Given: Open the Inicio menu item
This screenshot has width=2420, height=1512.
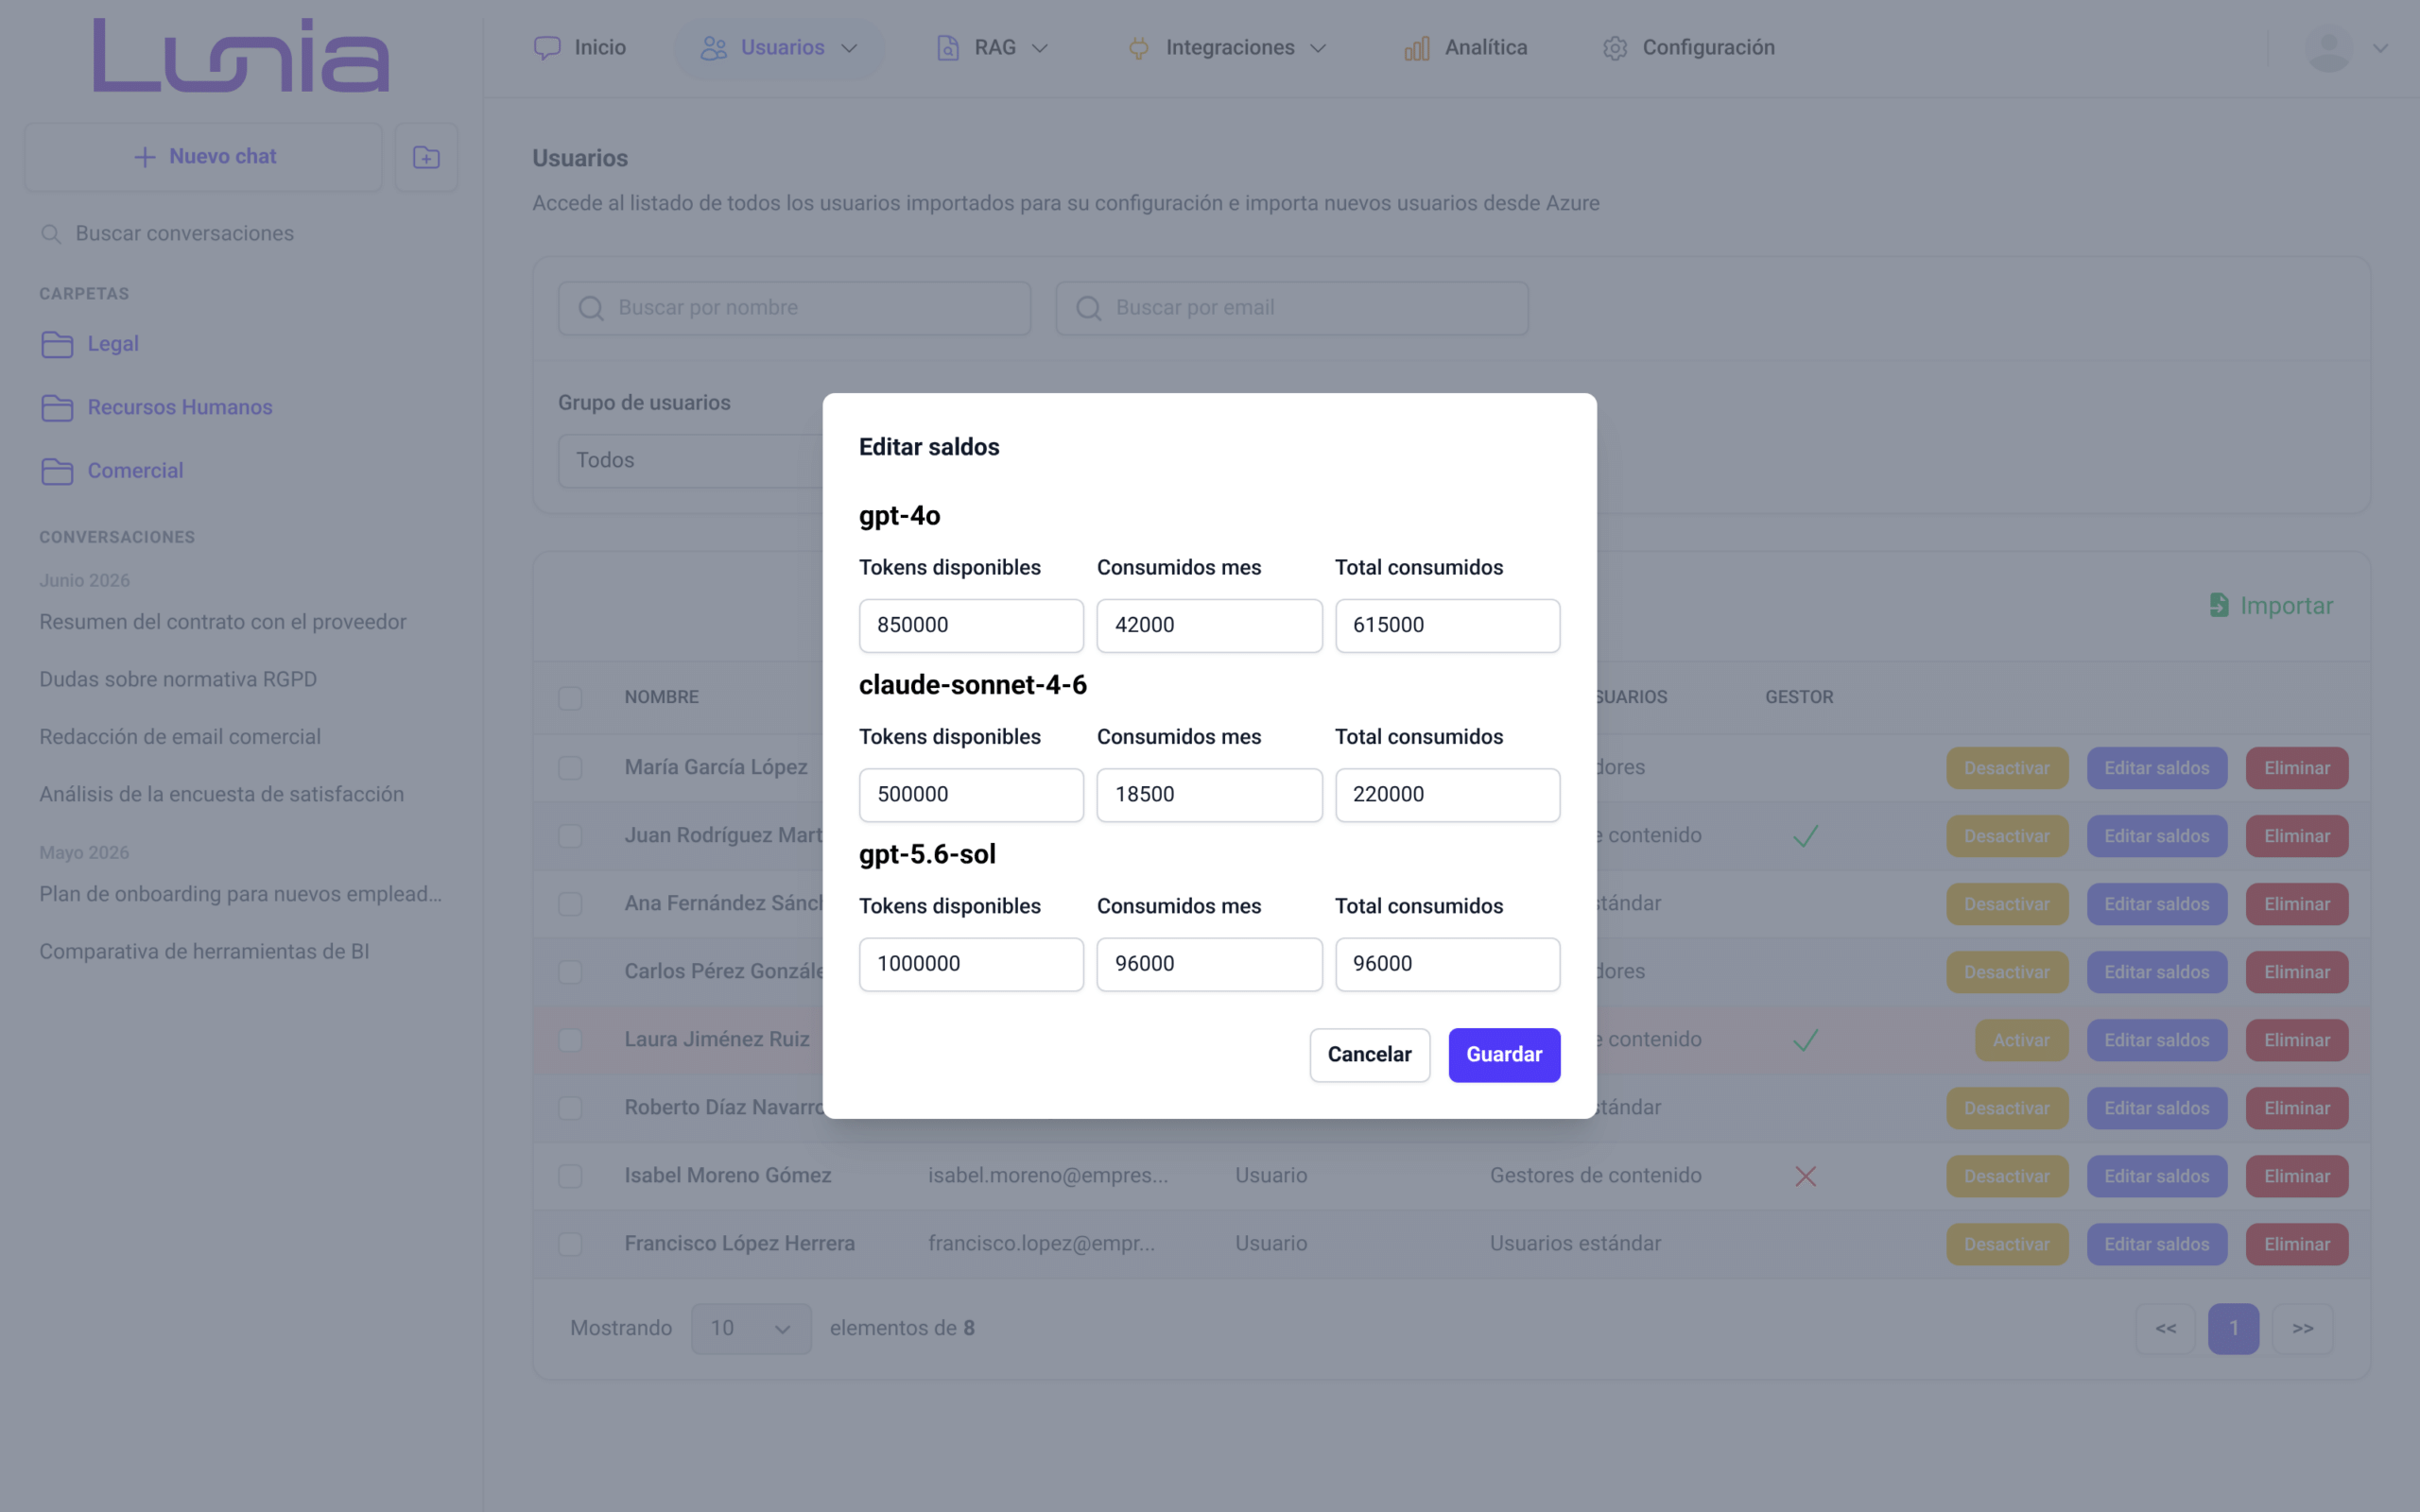Looking at the screenshot, I should 580,48.
